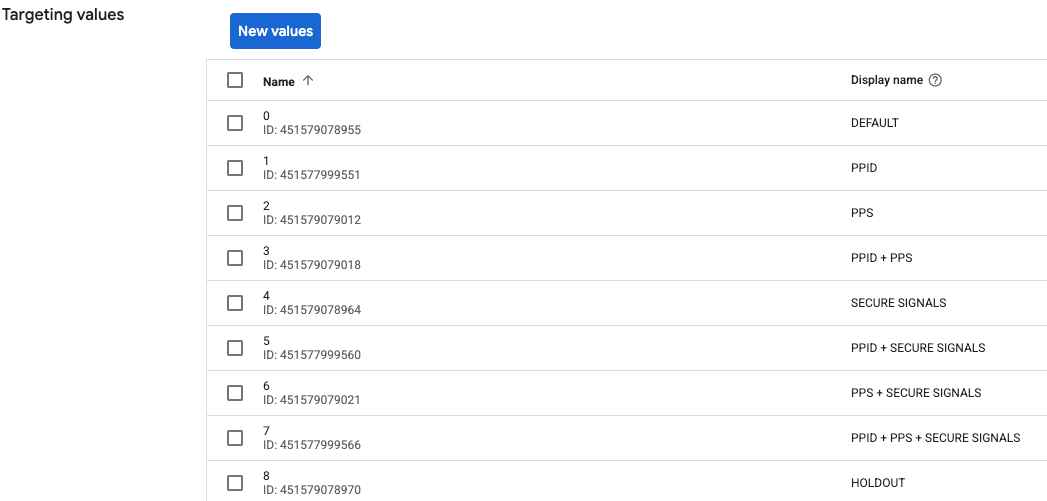Mark the checkbox for value 4
The height and width of the screenshot is (501, 1047).
pyautogui.click(x=235, y=303)
